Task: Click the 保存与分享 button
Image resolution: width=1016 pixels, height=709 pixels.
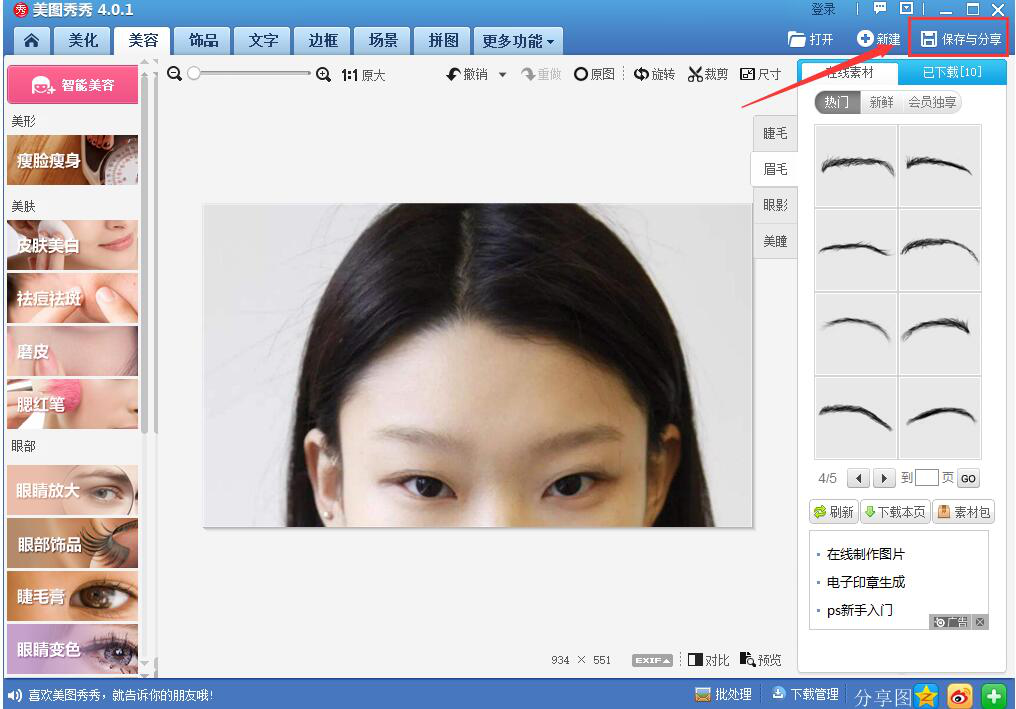Action: pos(961,39)
